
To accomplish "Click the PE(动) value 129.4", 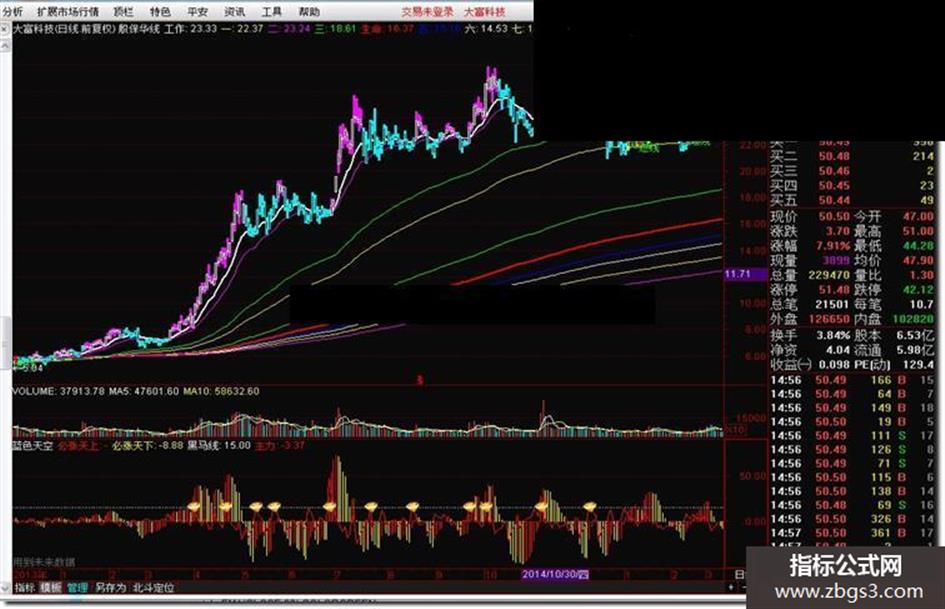I will coord(919,365).
